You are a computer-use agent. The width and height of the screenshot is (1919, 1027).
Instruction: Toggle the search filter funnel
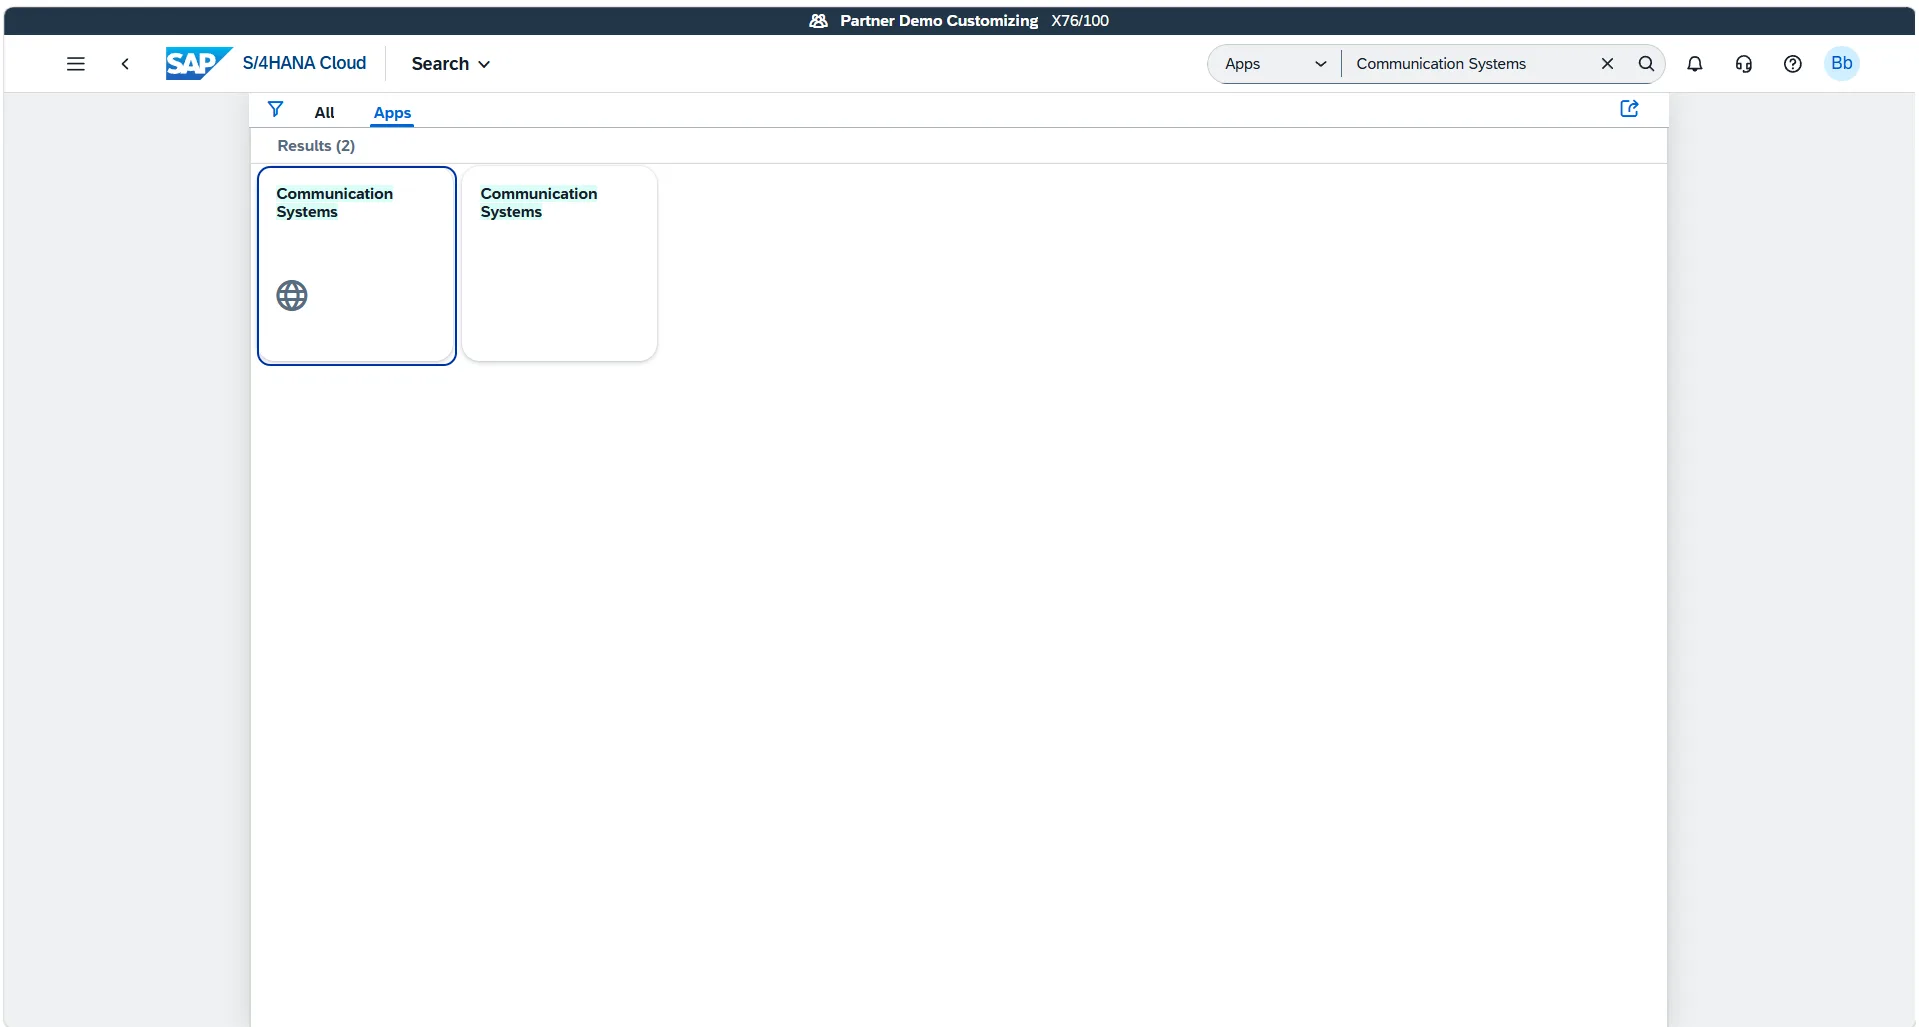pyautogui.click(x=275, y=109)
